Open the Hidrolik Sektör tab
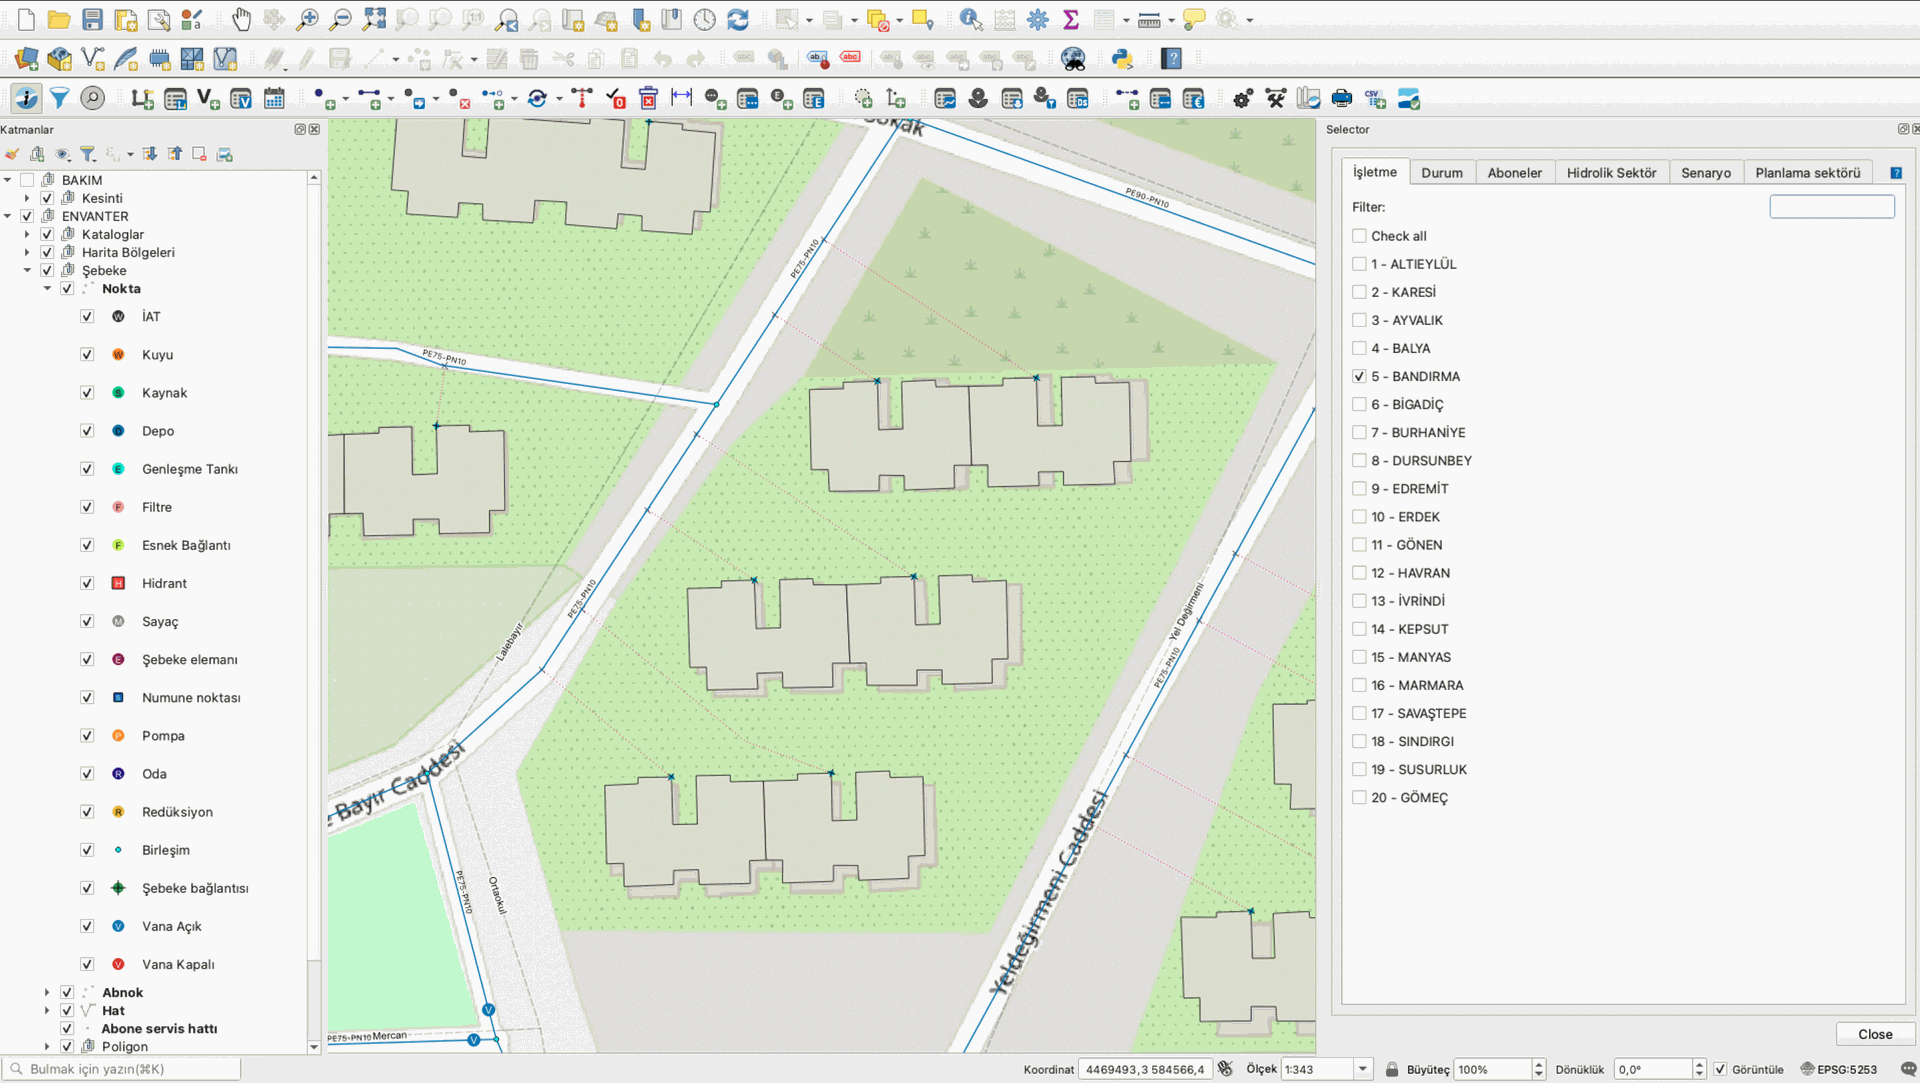The image size is (1920, 1083). click(x=1610, y=172)
